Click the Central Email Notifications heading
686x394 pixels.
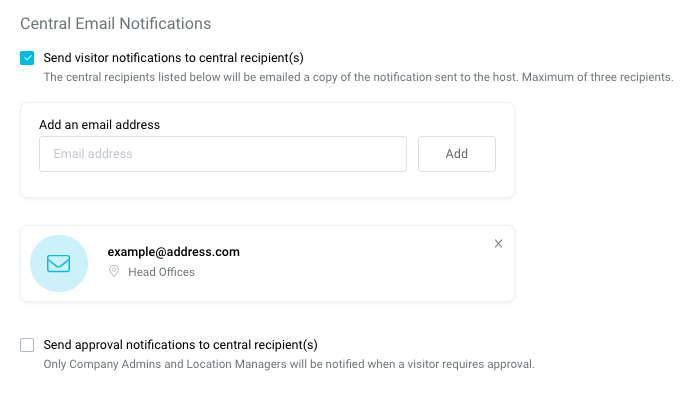pos(116,24)
